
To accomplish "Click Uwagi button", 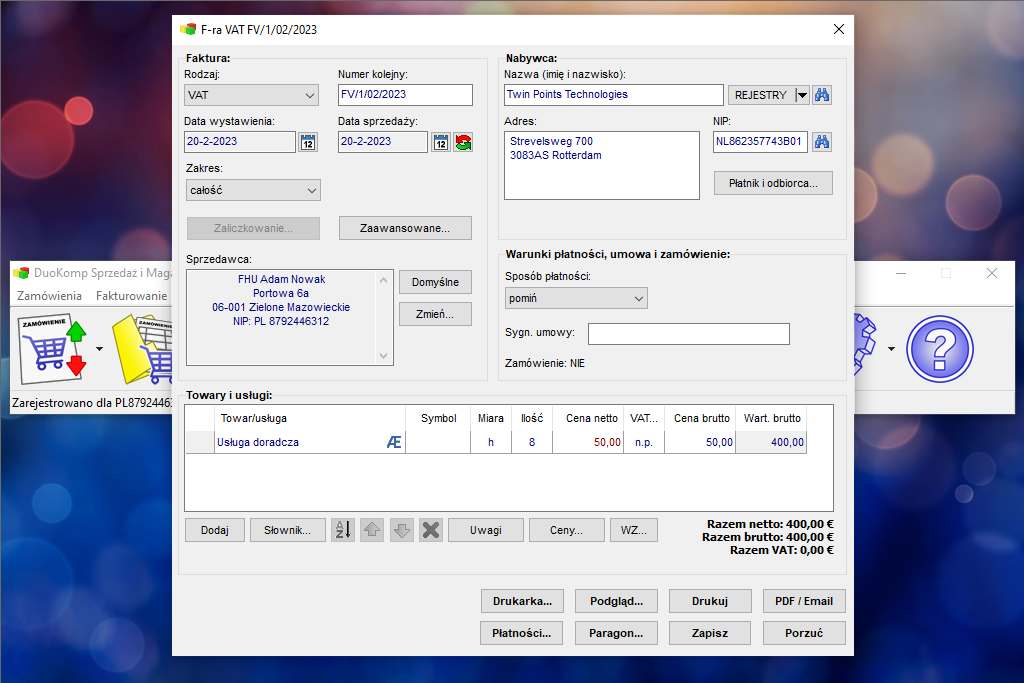I will pyautogui.click(x=485, y=530).
